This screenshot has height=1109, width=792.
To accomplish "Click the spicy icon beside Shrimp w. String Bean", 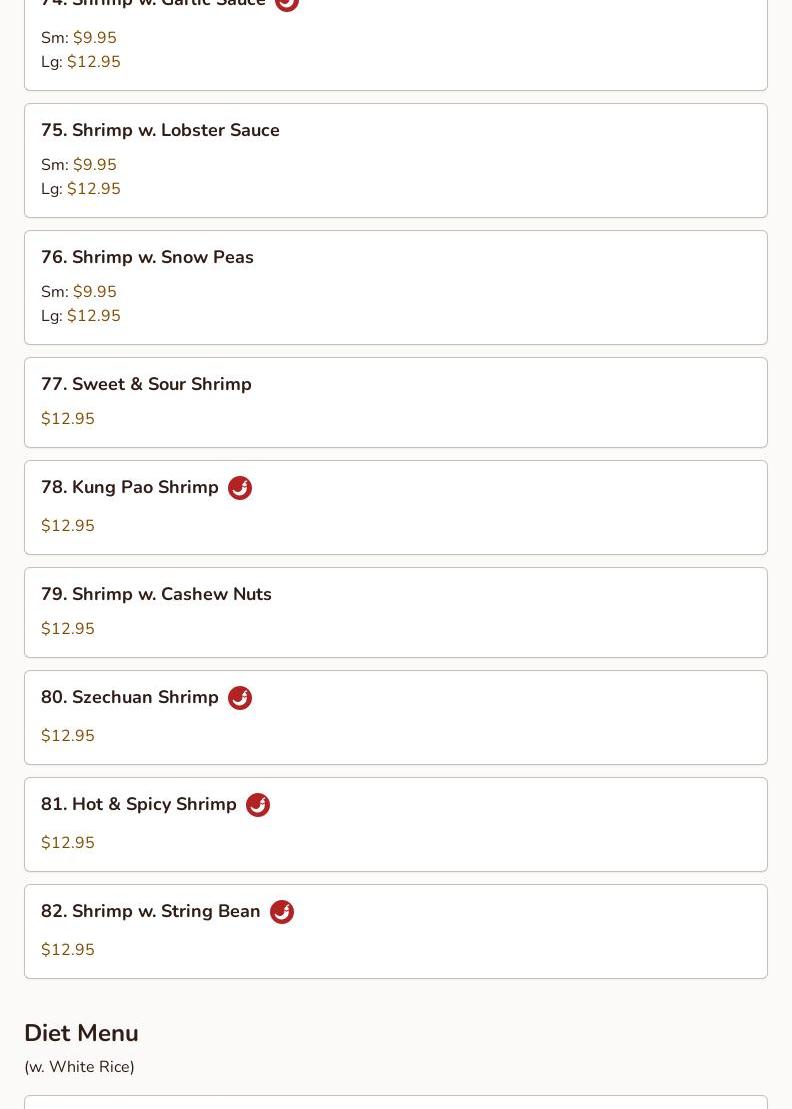I will point(282,912).
